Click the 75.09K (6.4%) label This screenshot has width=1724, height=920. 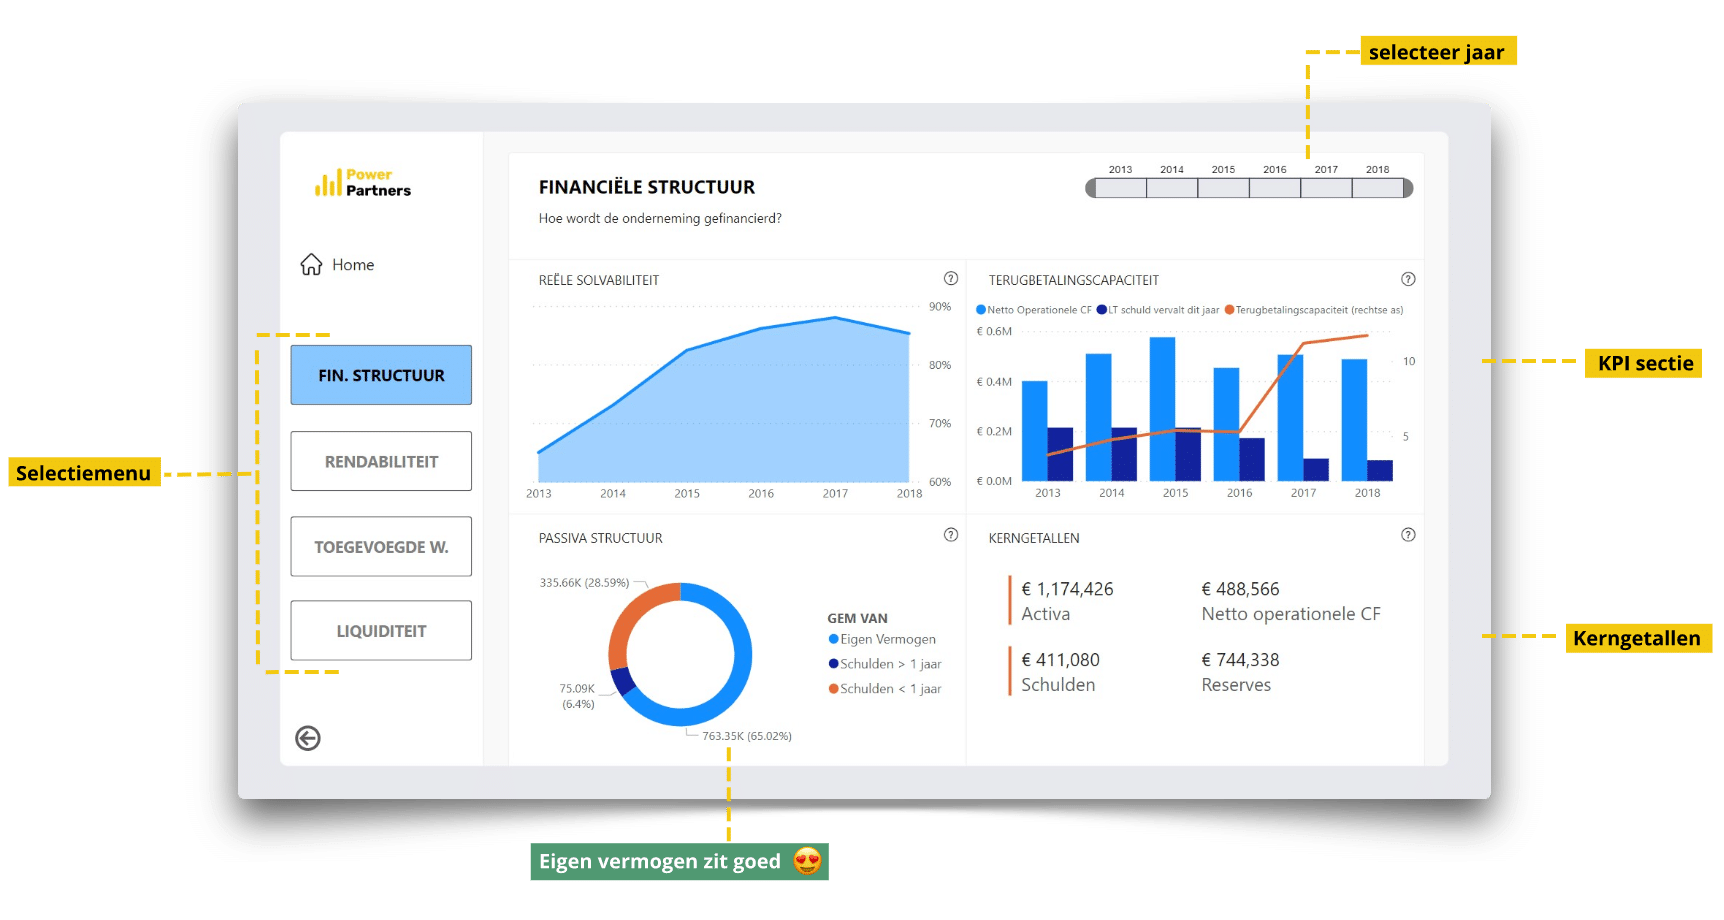pos(577,696)
